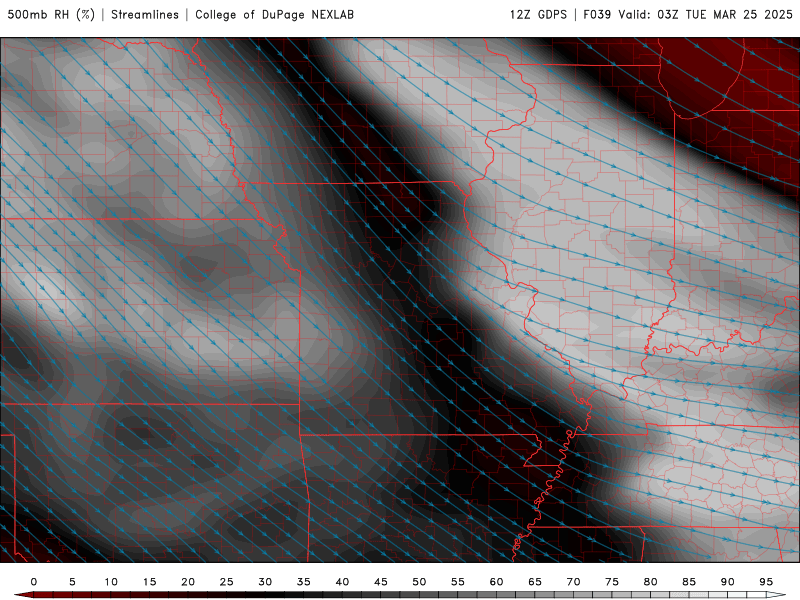Click the 40 label on the RH legend
Viewport: 800px width, 600px height.
coord(342,582)
